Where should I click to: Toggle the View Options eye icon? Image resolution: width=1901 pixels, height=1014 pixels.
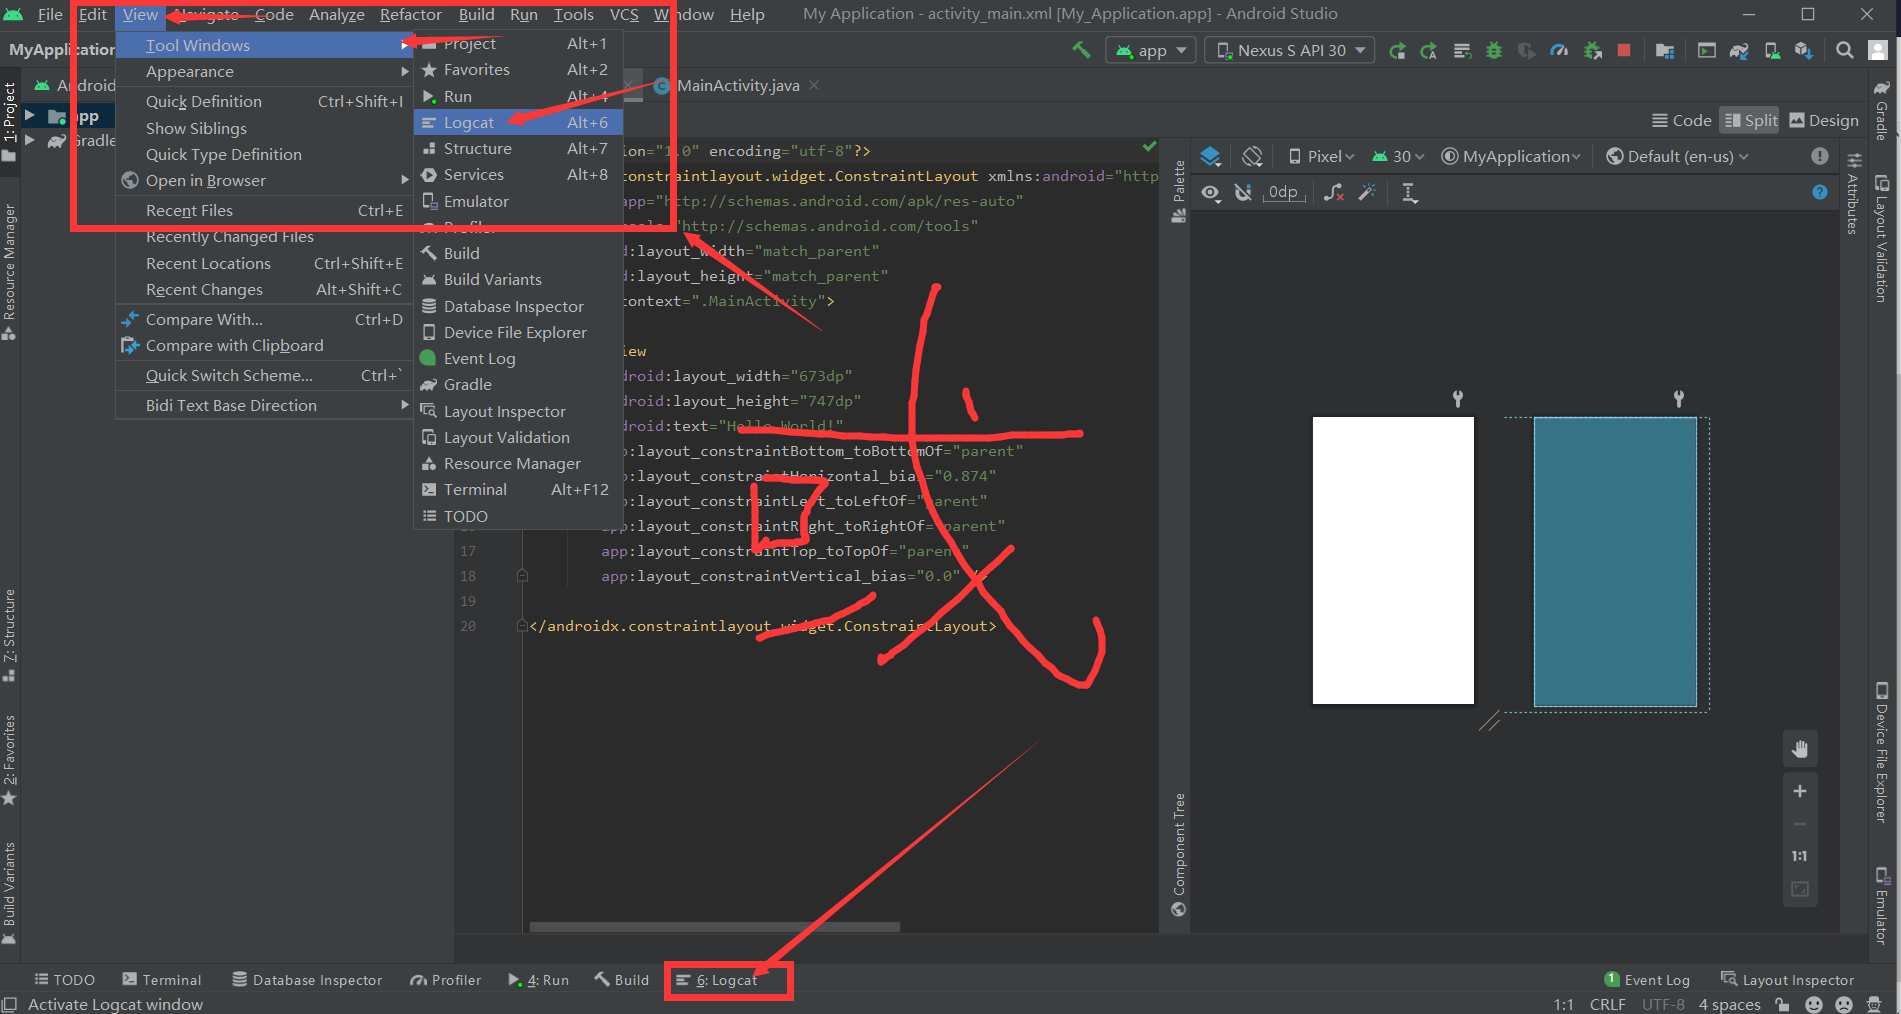[x=1211, y=192]
